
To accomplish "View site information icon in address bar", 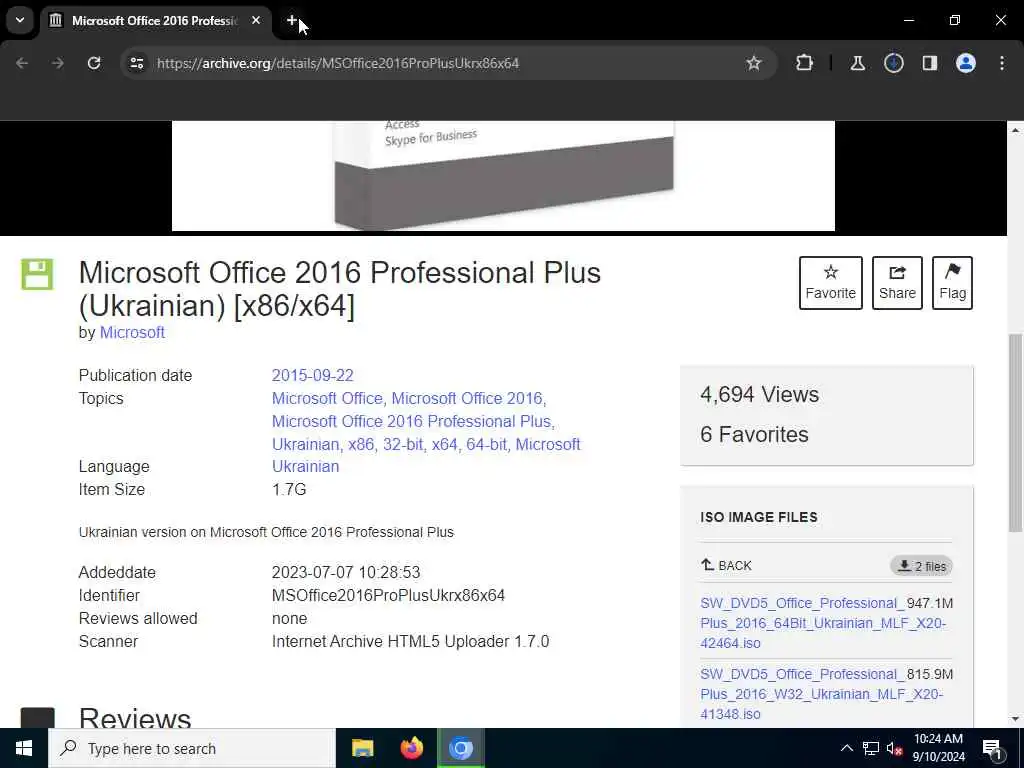I will (x=136, y=63).
